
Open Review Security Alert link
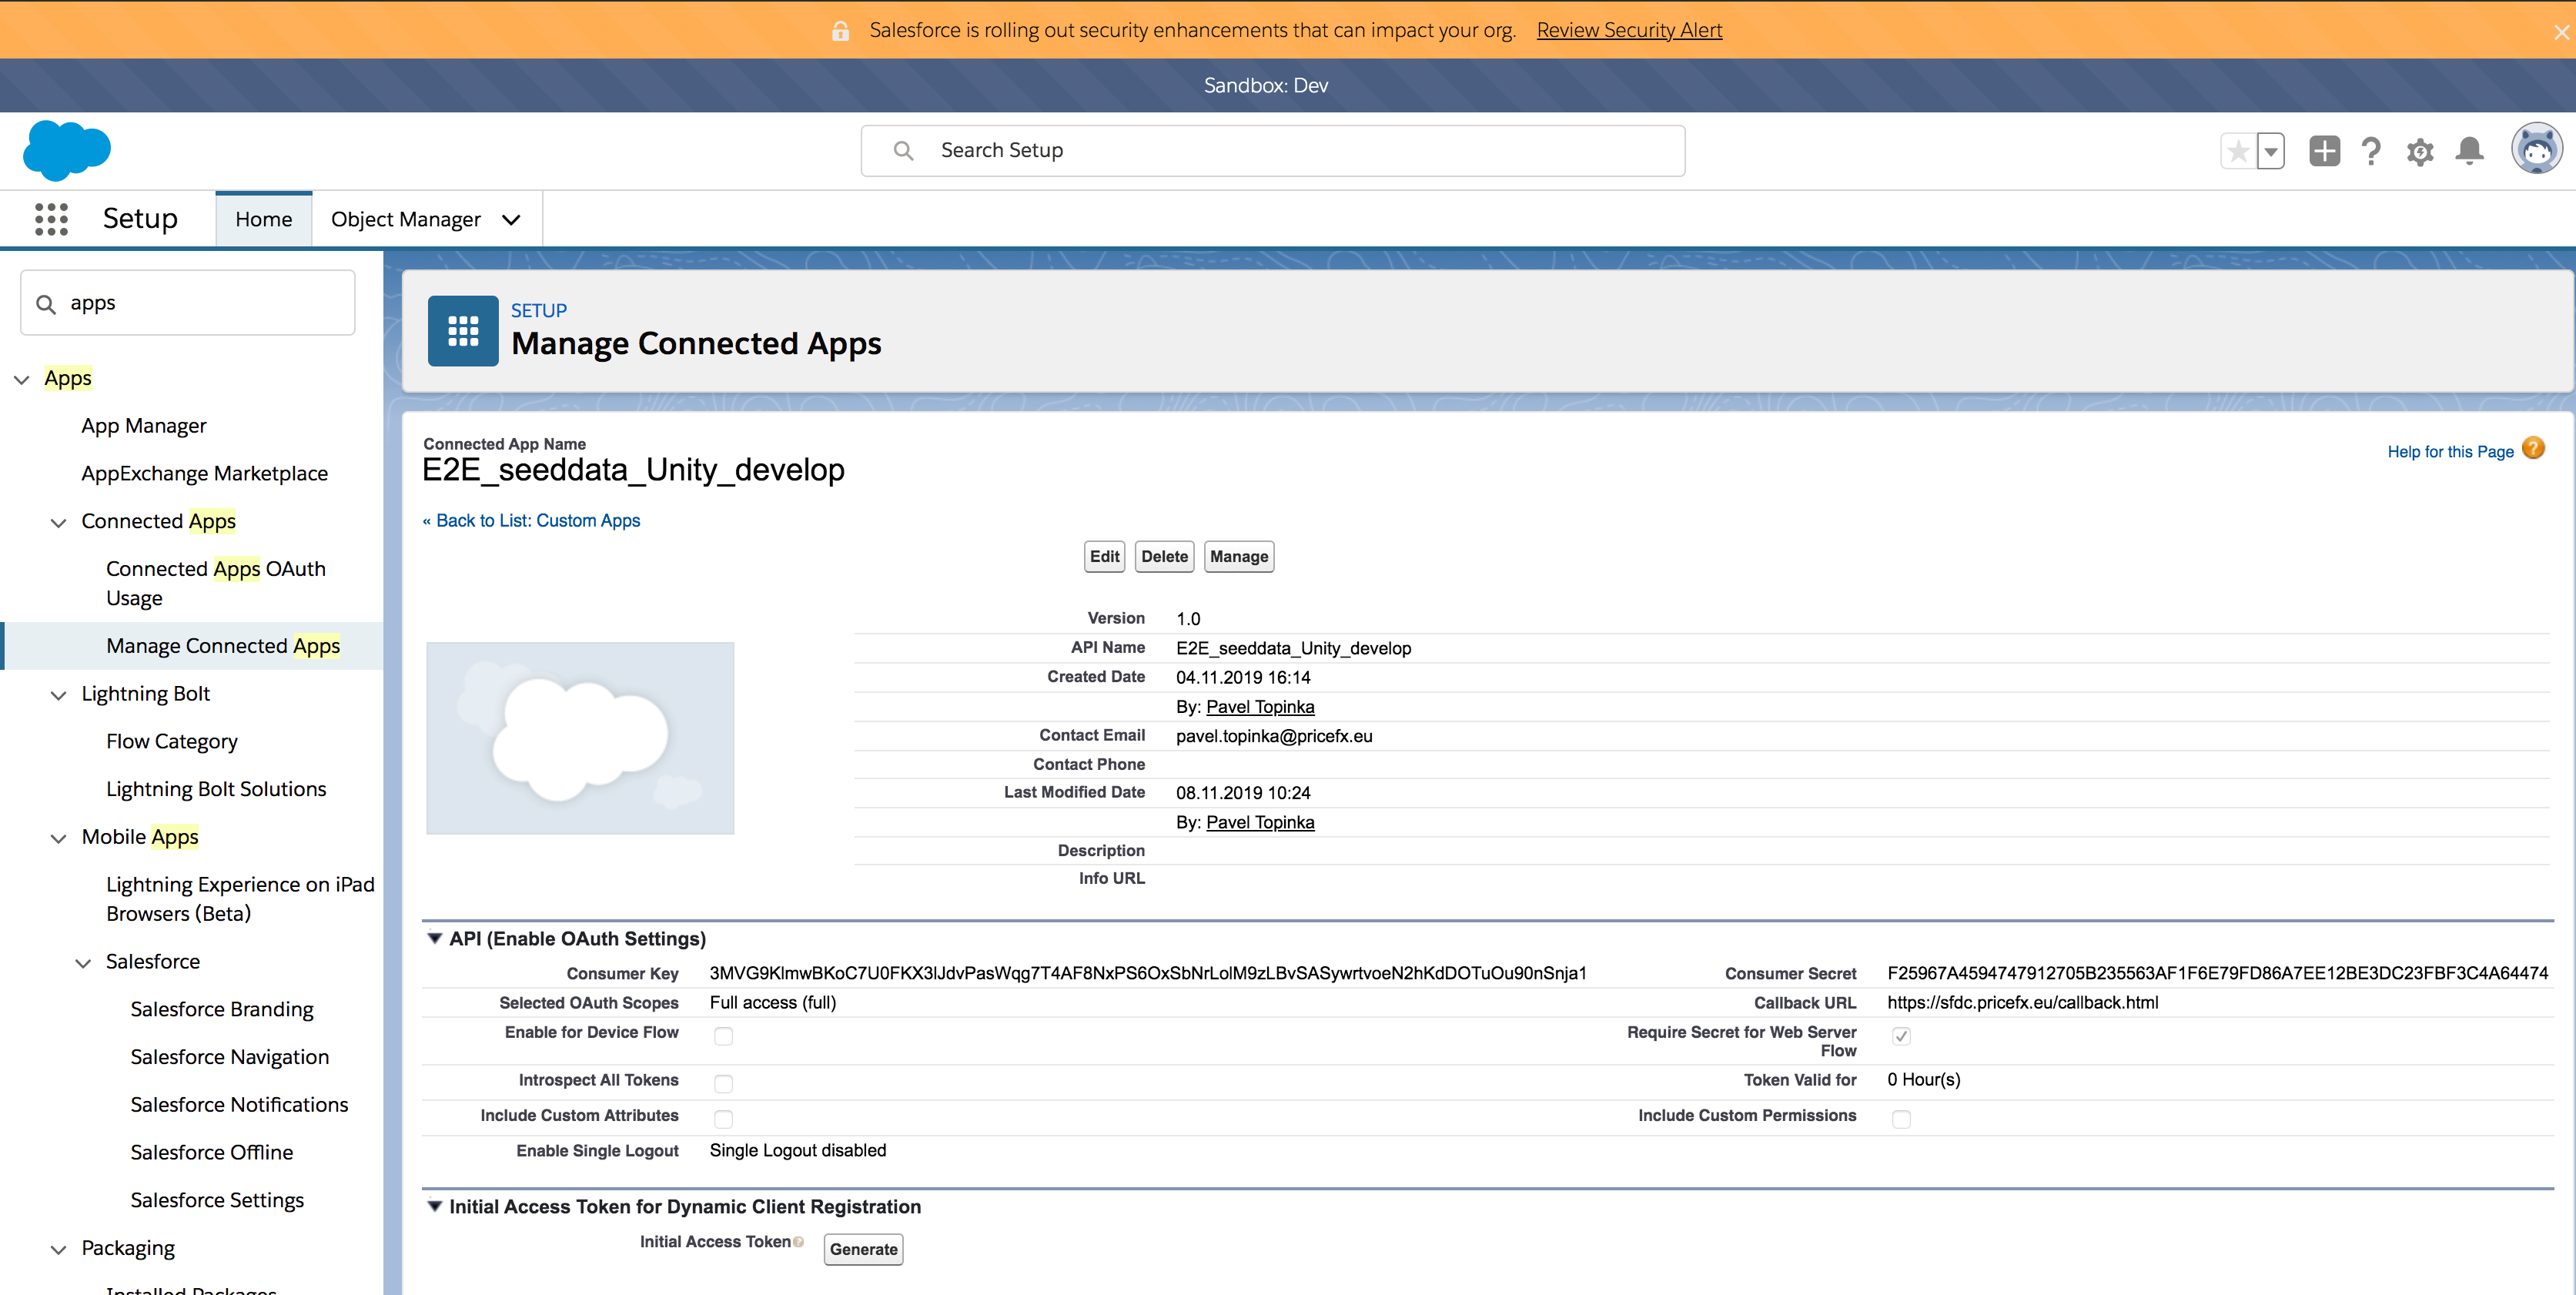coord(1629,30)
